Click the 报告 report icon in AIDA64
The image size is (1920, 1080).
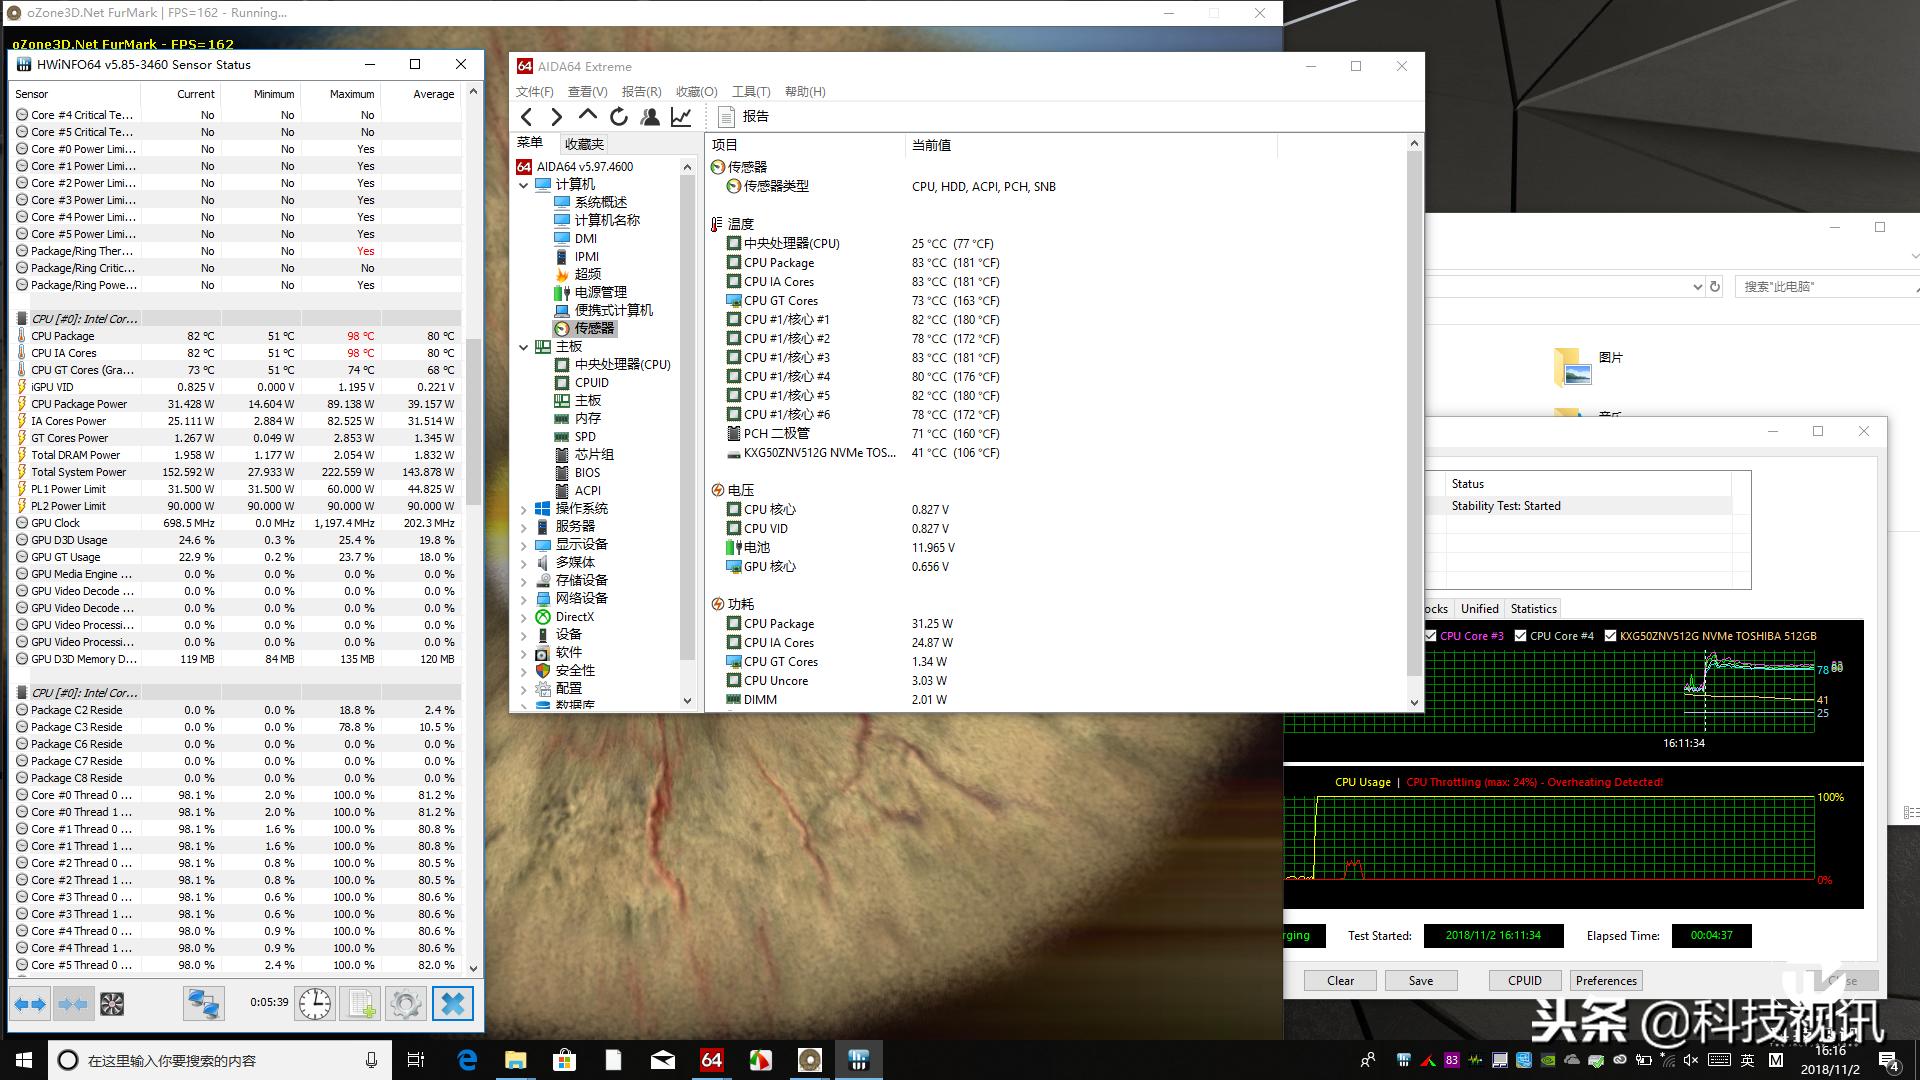pyautogui.click(x=726, y=116)
